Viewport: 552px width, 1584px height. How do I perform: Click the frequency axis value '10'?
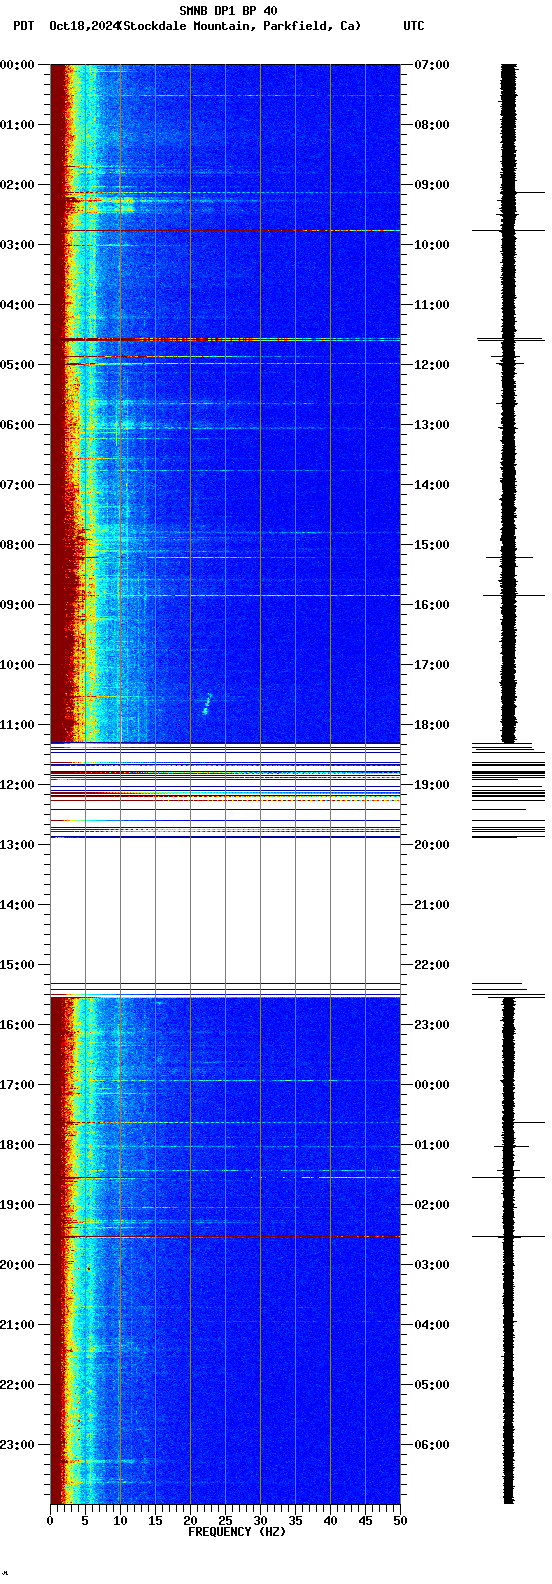[x=120, y=1521]
